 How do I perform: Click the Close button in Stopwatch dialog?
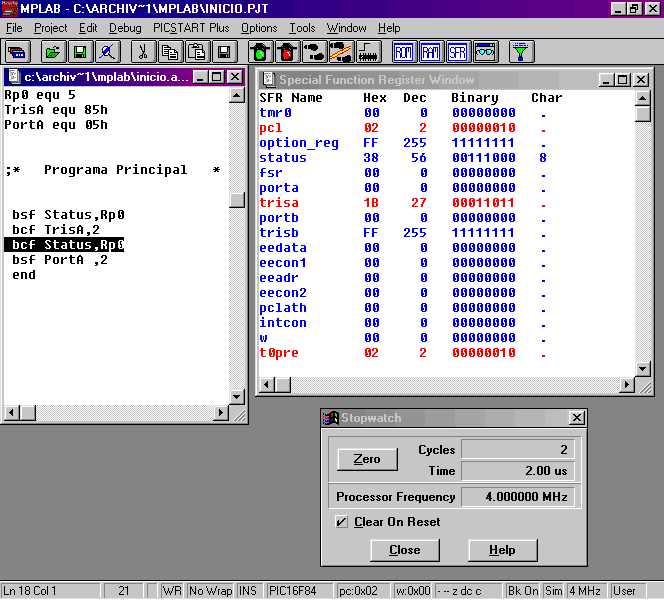coord(404,550)
